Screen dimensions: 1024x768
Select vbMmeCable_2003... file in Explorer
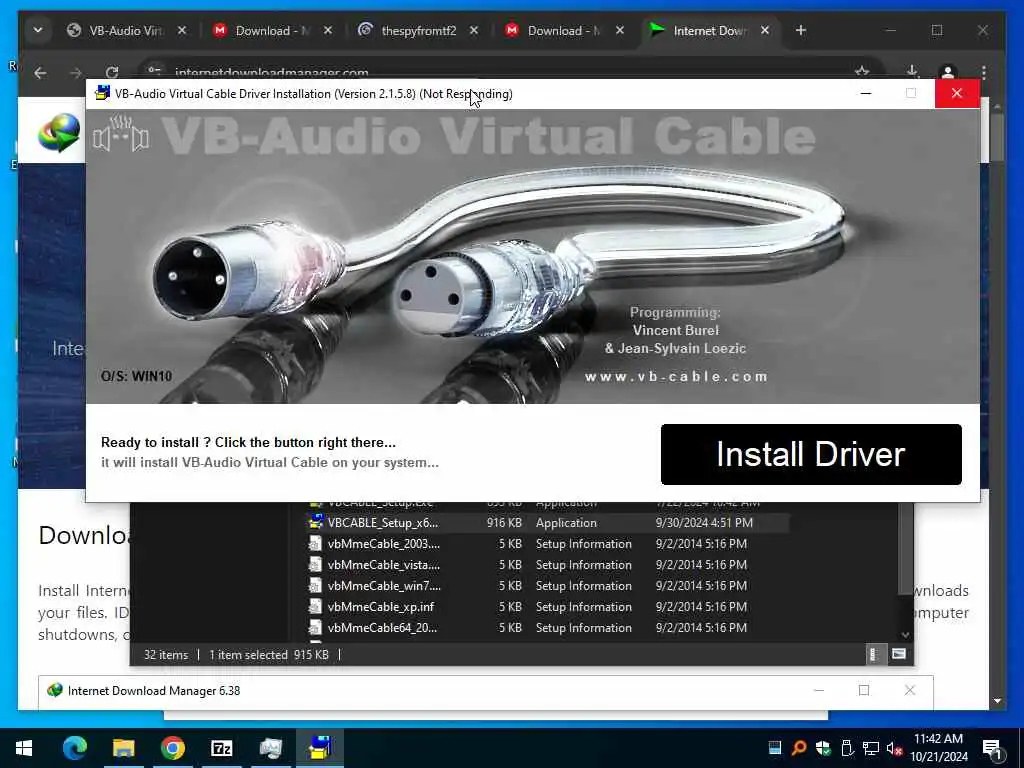coord(384,543)
